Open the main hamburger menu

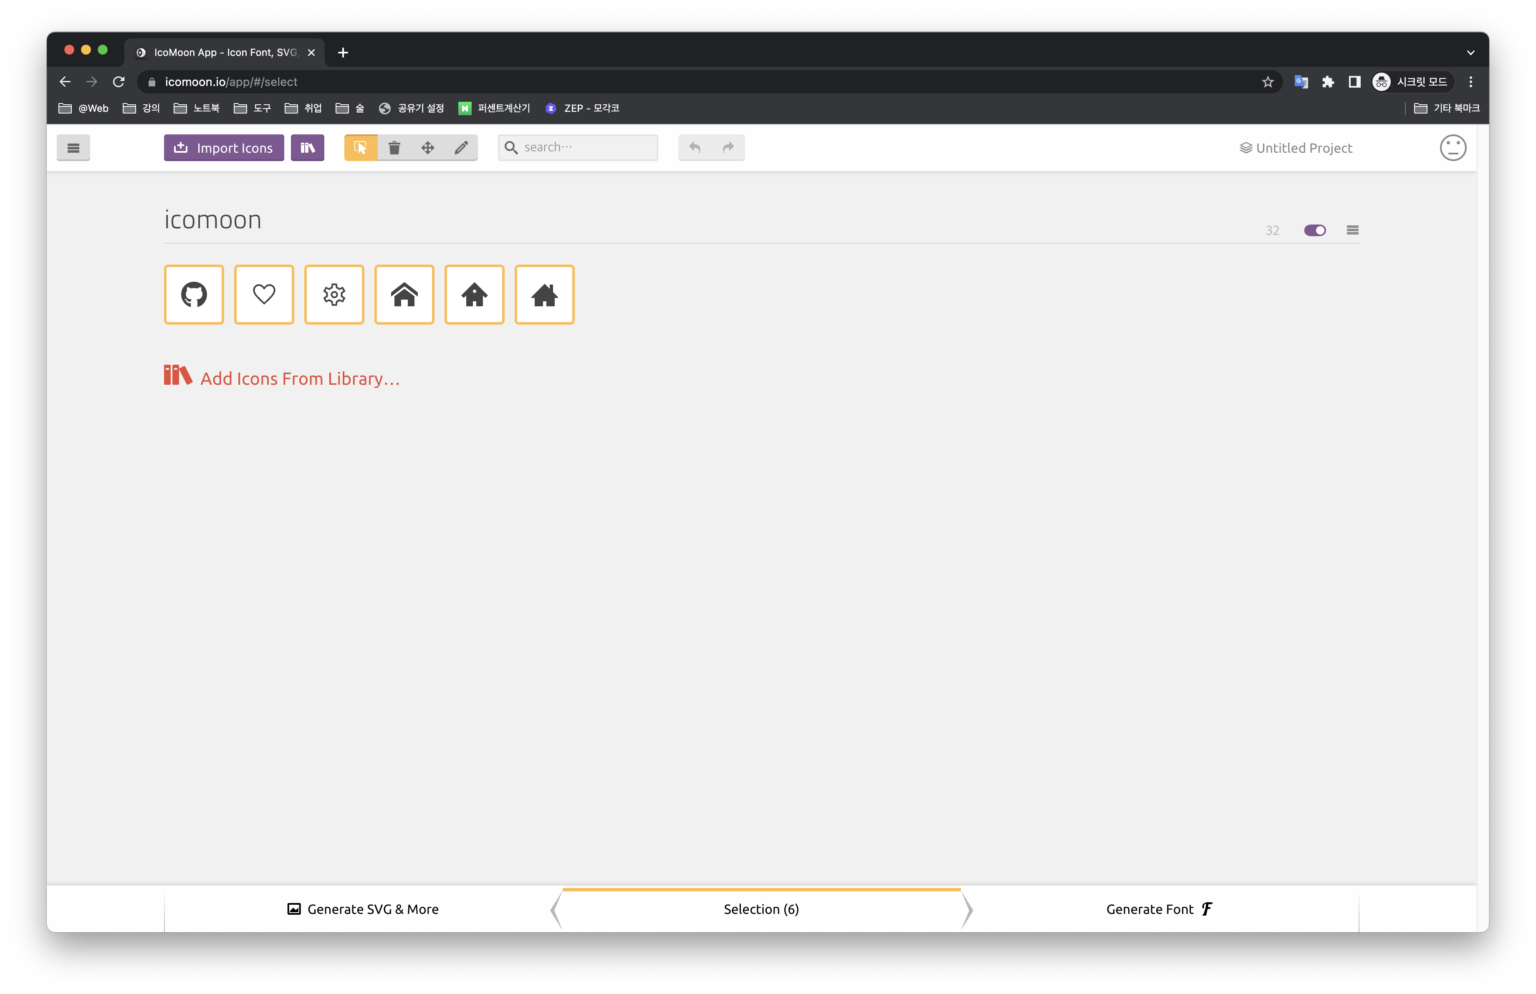(73, 148)
